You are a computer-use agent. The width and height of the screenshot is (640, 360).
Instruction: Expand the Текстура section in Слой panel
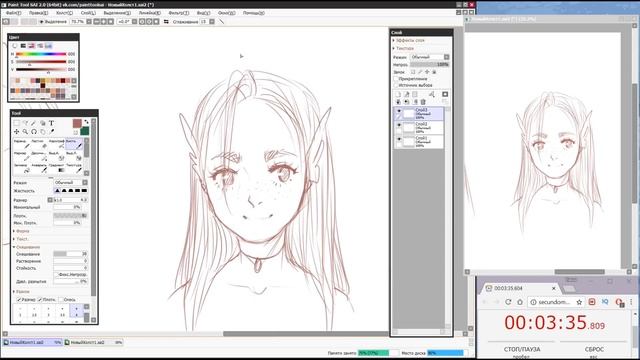point(404,48)
